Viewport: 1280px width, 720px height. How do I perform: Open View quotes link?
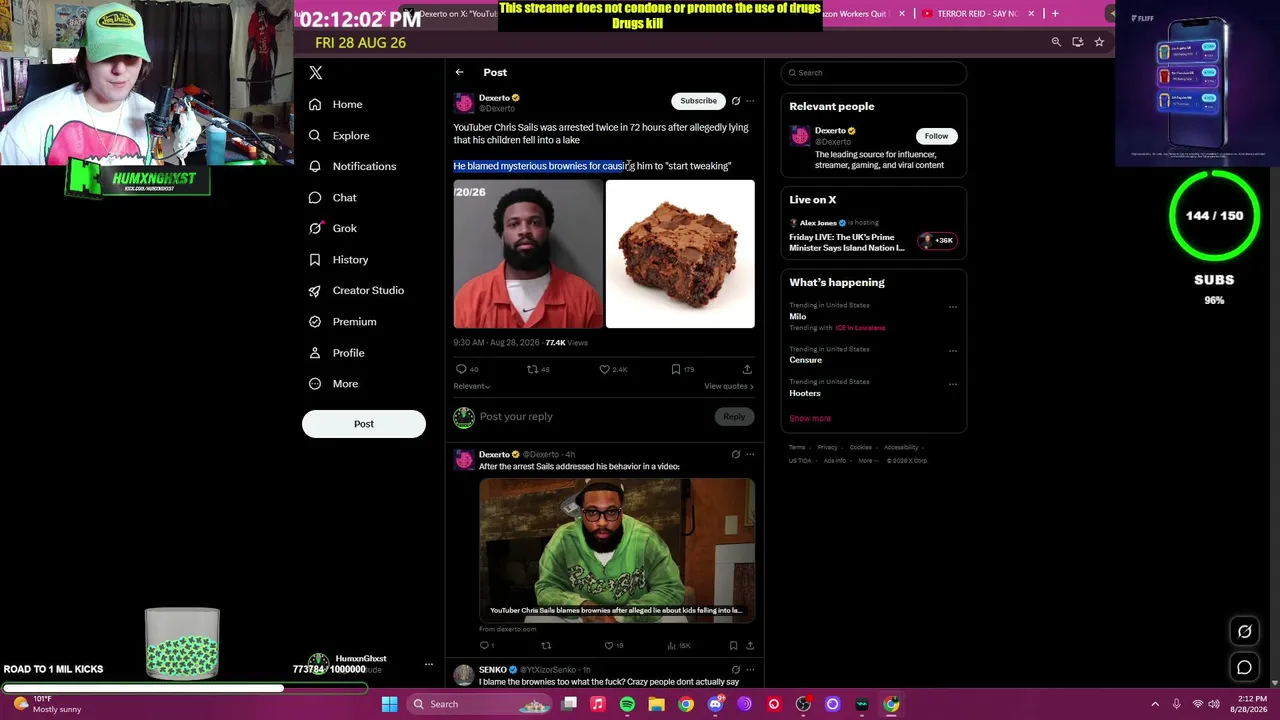pyautogui.click(x=729, y=386)
